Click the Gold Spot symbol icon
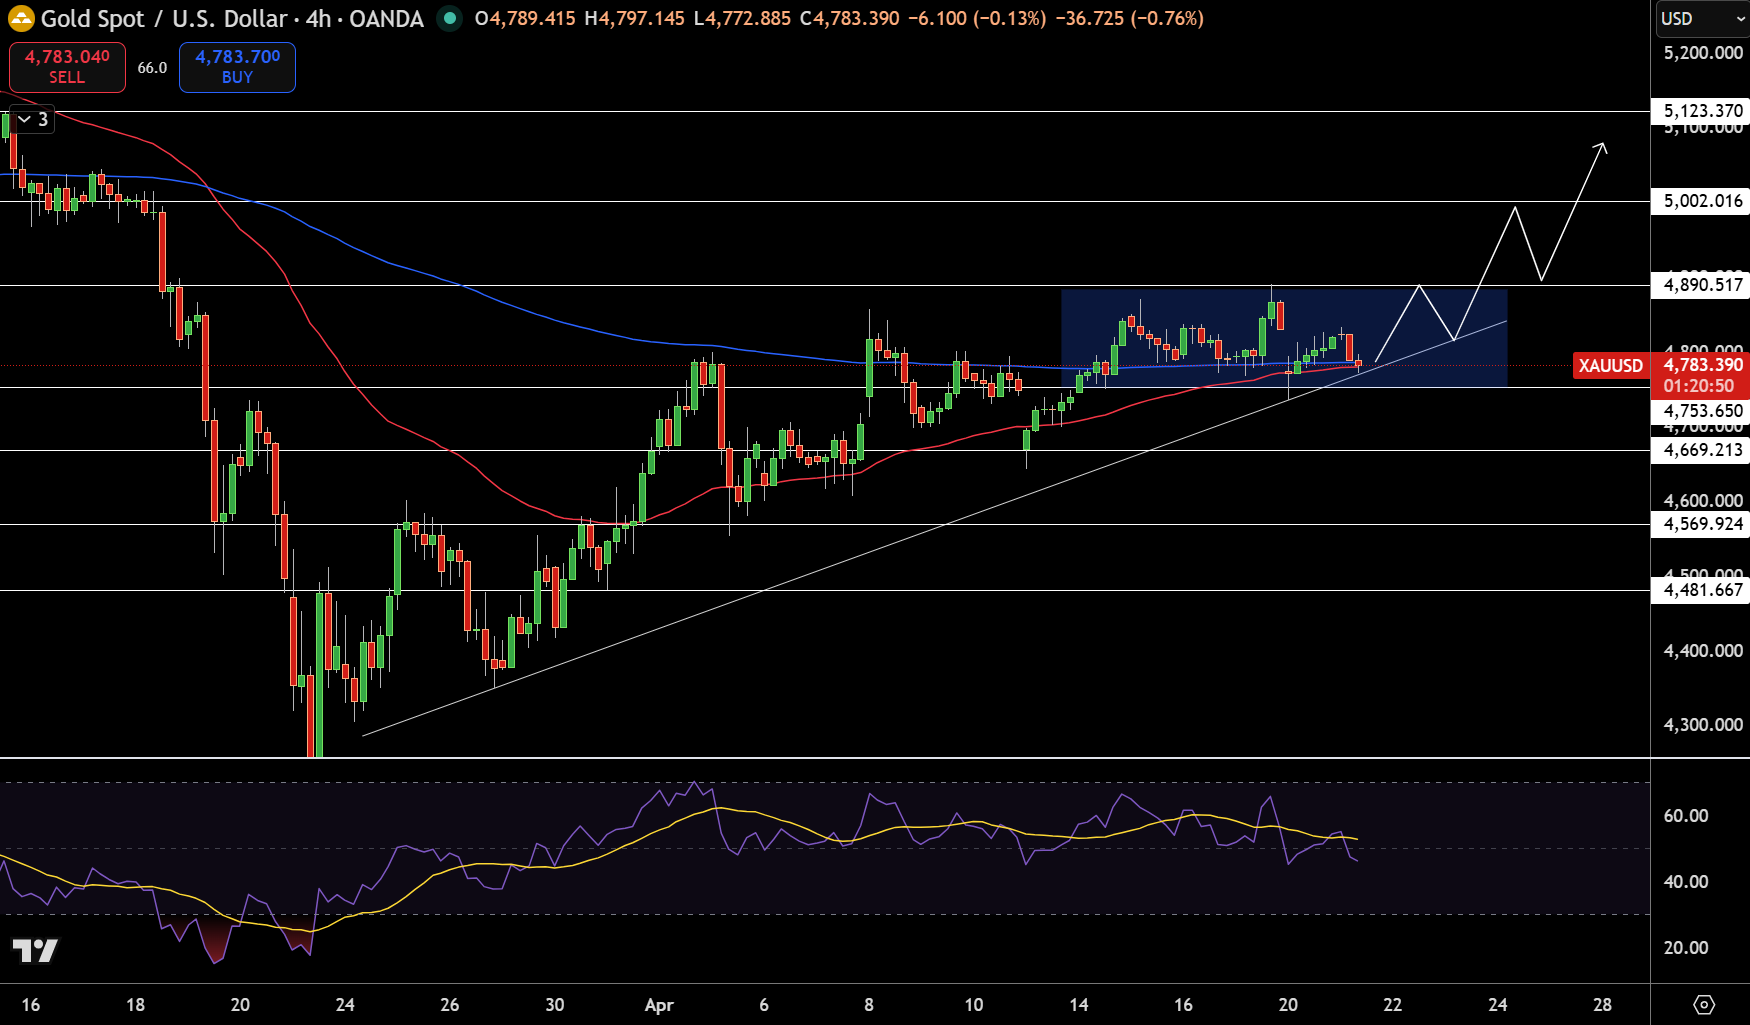The image size is (1750, 1025). (x=20, y=18)
